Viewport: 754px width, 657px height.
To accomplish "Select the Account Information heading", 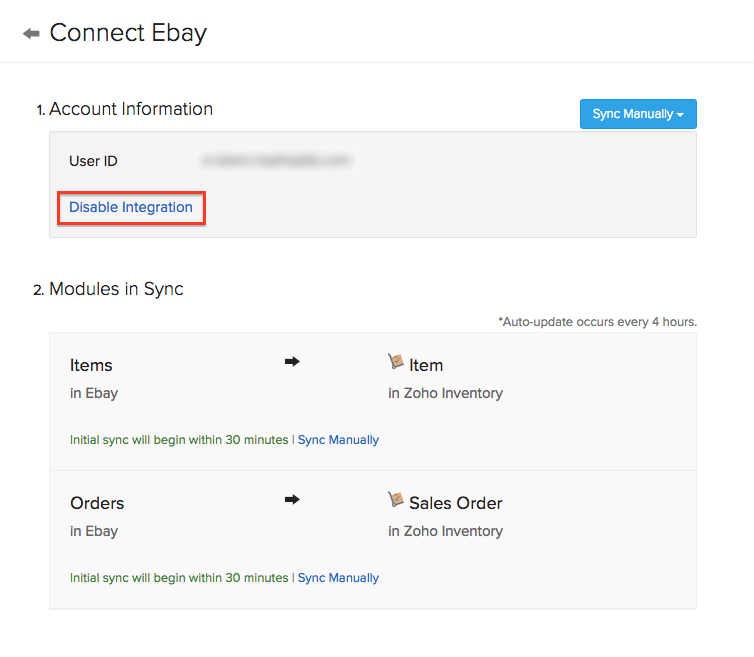I will click(131, 109).
